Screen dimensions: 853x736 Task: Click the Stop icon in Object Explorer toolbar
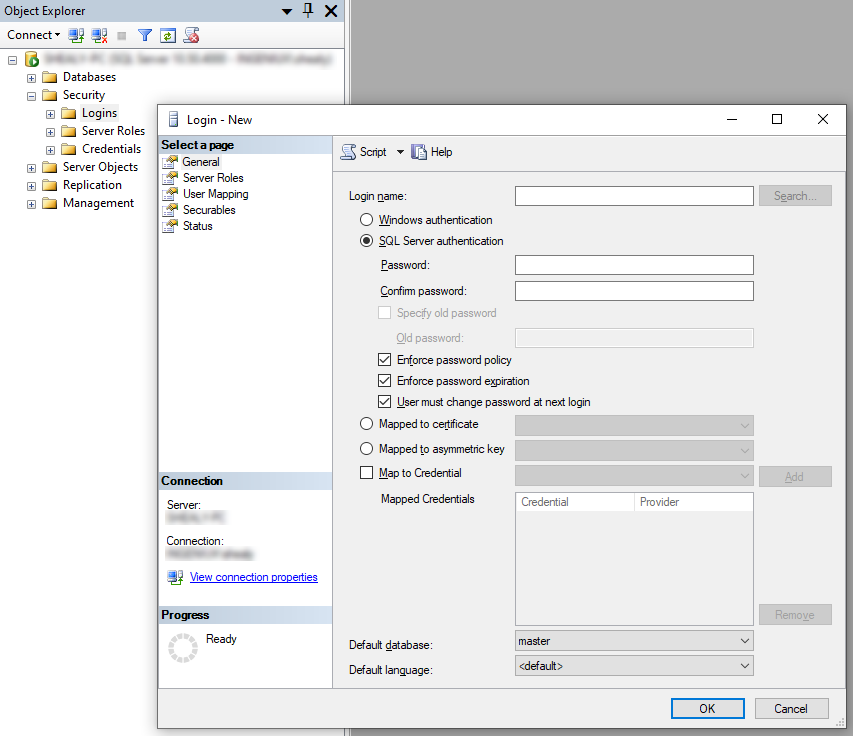tap(122, 36)
